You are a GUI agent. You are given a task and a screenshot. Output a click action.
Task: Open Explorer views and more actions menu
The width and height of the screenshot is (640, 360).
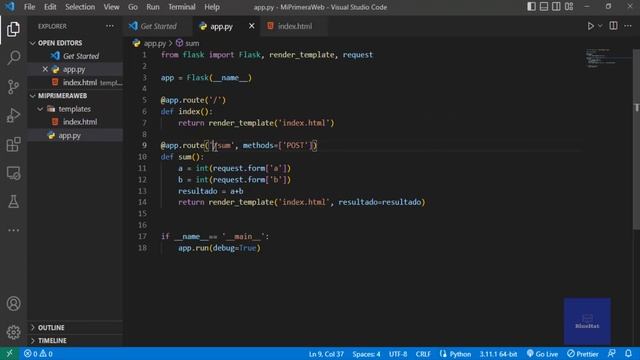(x=110, y=26)
